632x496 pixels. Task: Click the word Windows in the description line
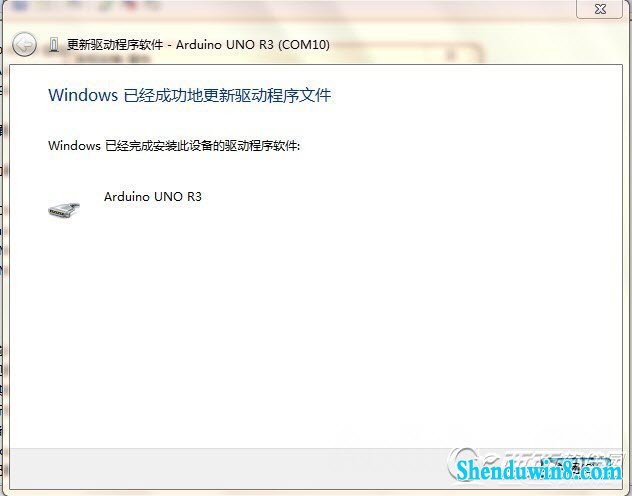[x=74, y=145]
